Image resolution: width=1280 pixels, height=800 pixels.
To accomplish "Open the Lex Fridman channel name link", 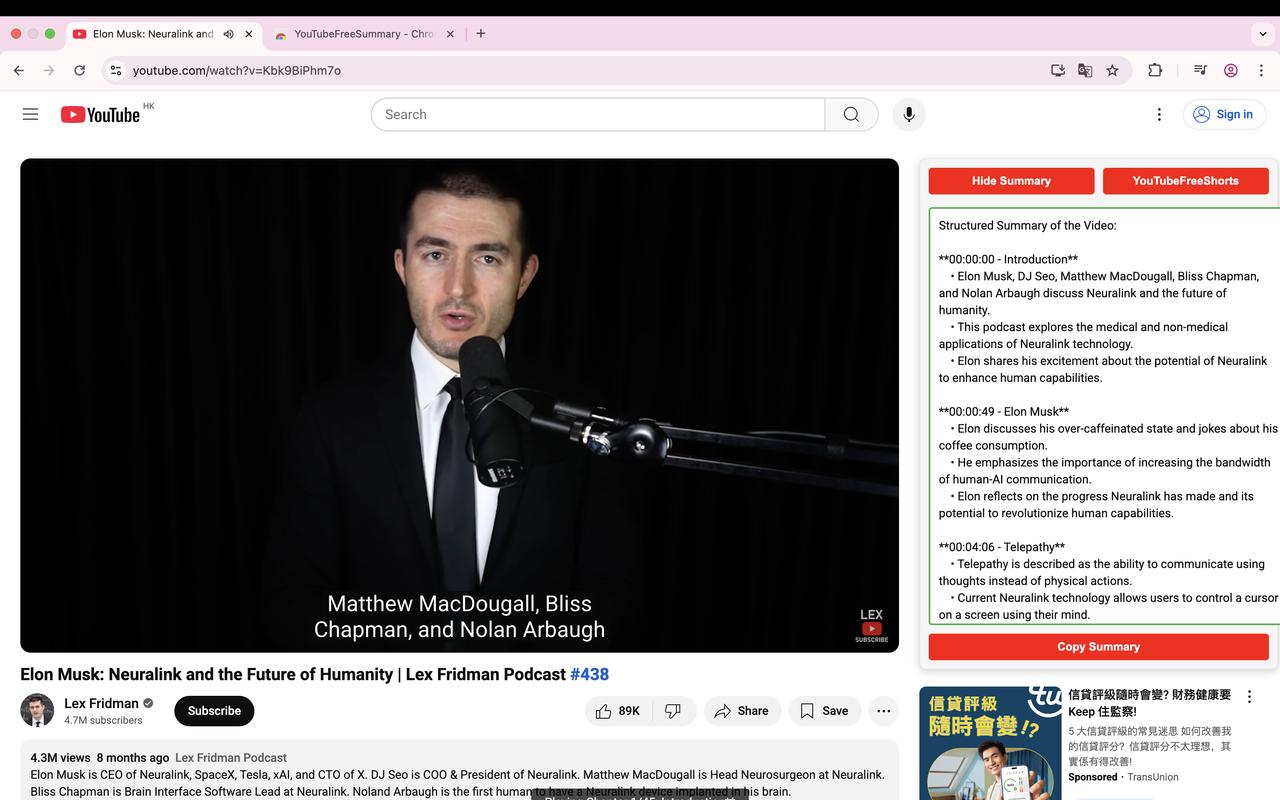I will click(x=101, y=703).
